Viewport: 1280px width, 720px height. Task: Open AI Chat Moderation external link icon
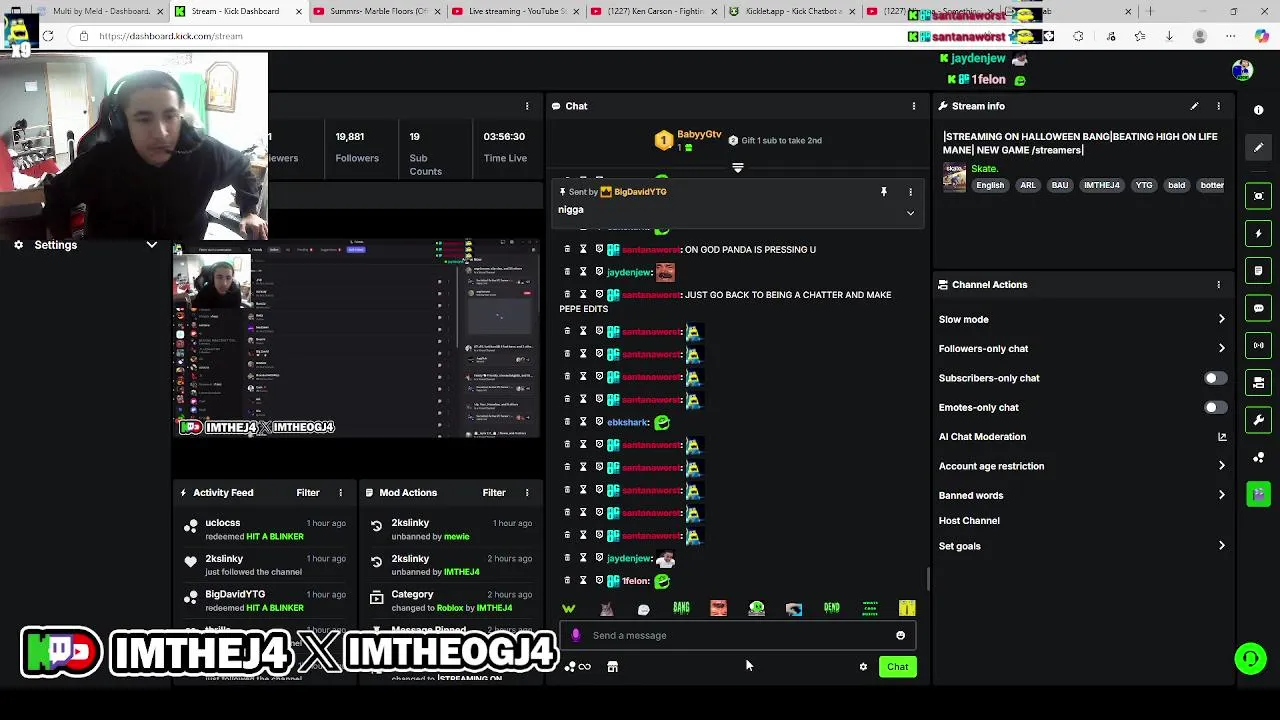coord(1221,437)
